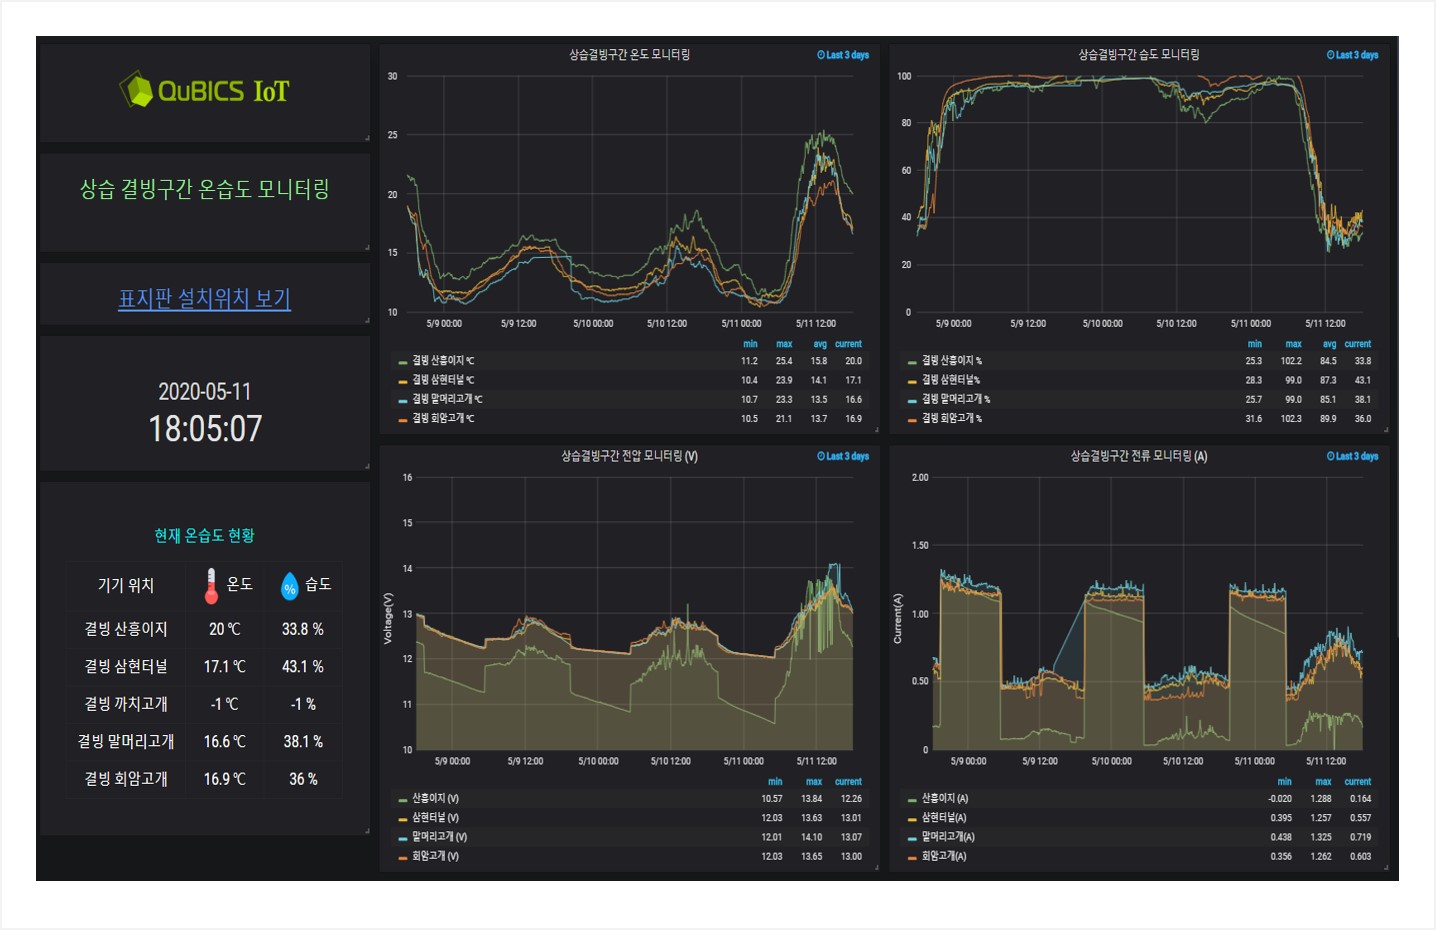Click green color swatch of 산흥이지 (A)
This screenshot has width=1436, height=930.
(x=912, y=800)
